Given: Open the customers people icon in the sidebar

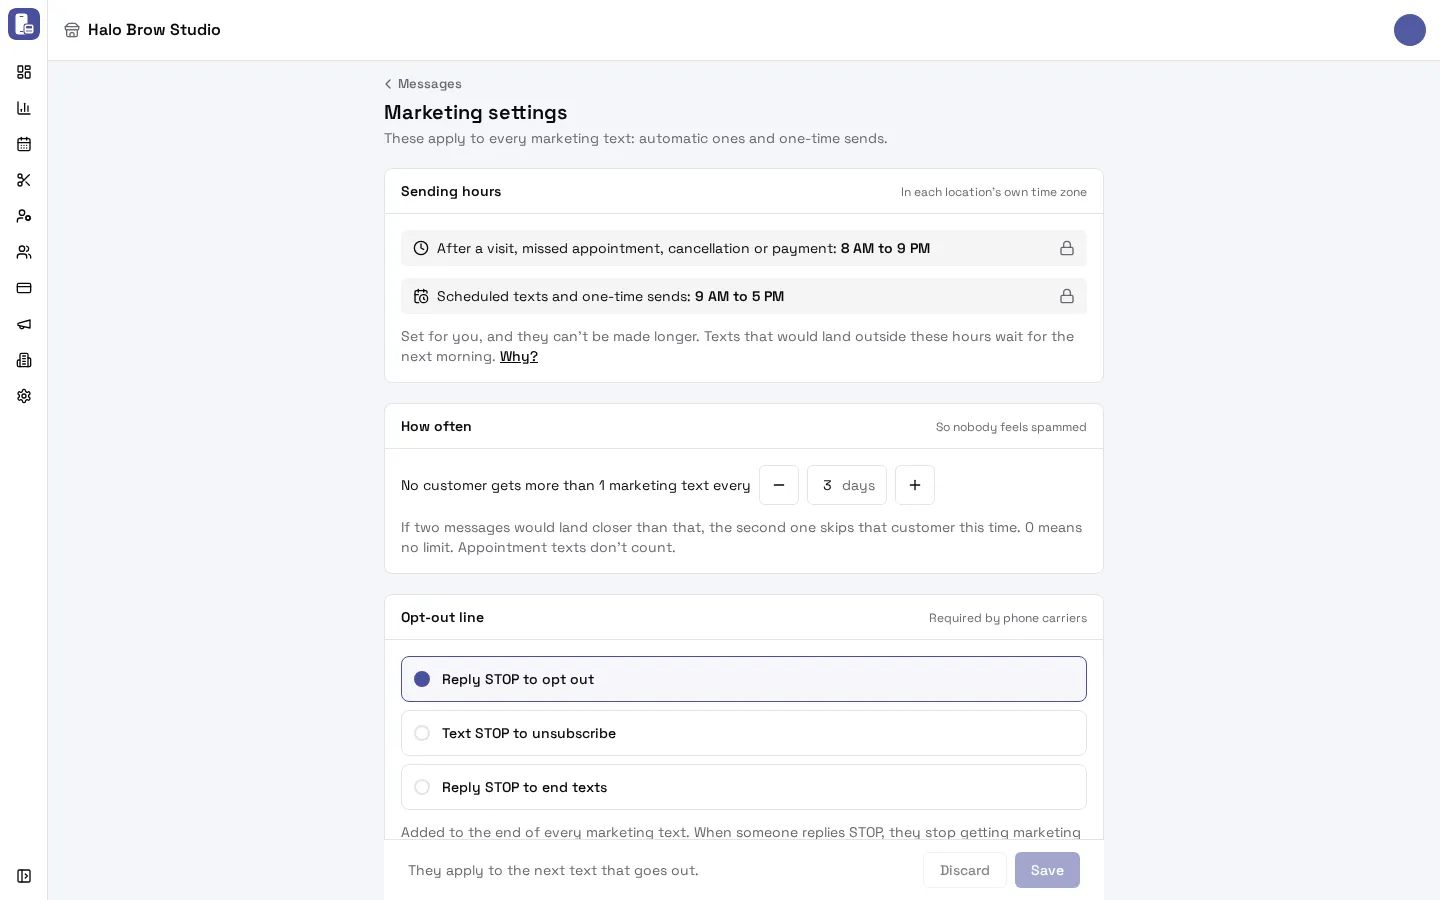Looking at the screenshot, I should click(x=24, y=252).
